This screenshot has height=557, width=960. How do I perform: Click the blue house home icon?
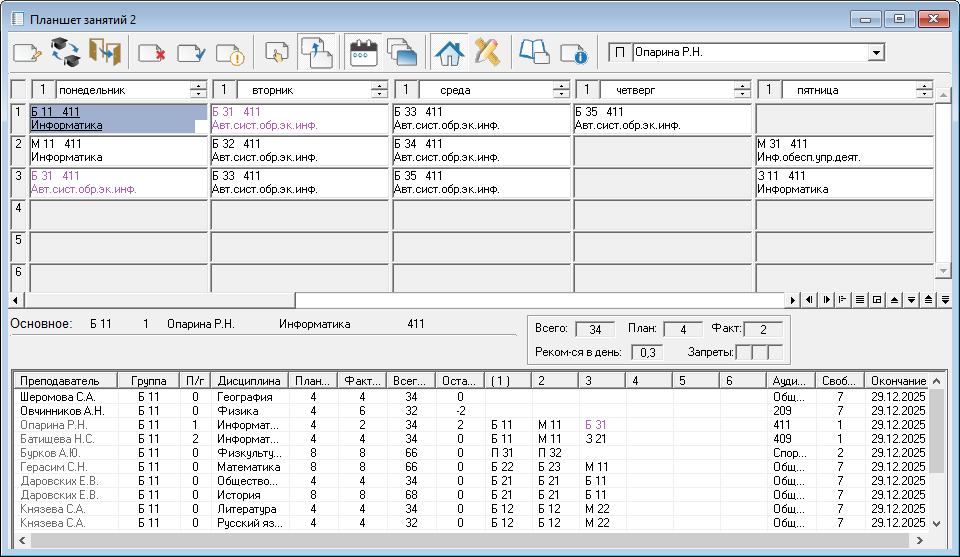coord(450,53)
